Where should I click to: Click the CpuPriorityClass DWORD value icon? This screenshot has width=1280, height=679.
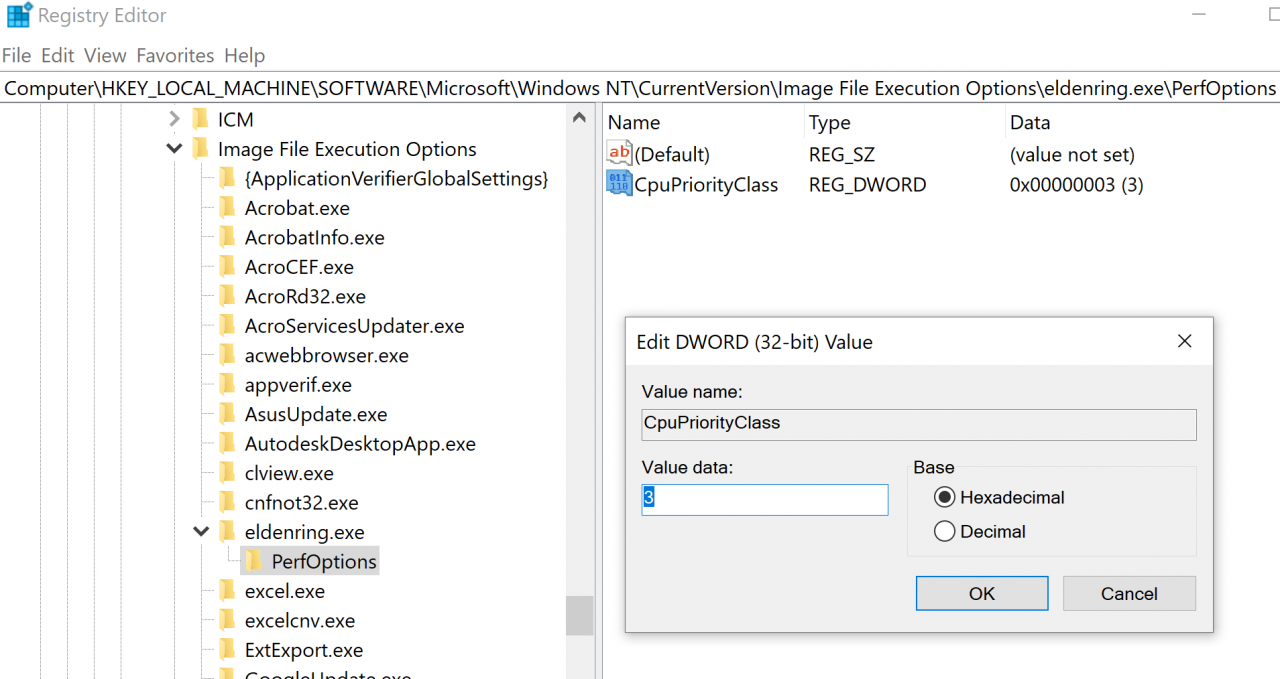pyautogui.click(x=620, y=184)
